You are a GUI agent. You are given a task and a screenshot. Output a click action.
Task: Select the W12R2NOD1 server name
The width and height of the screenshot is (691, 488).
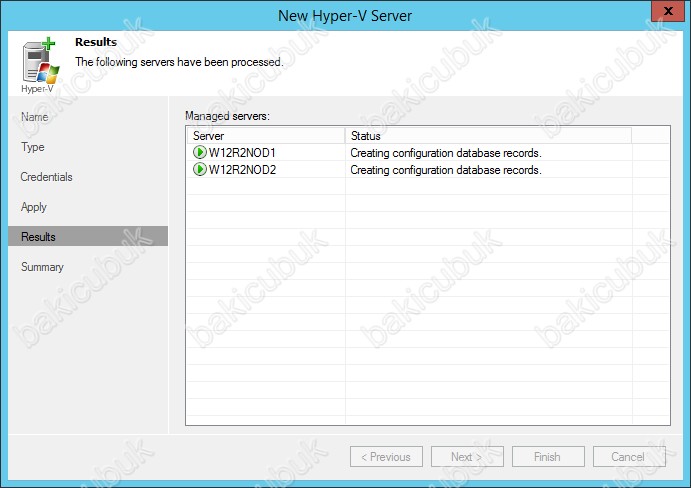(242, 153)
